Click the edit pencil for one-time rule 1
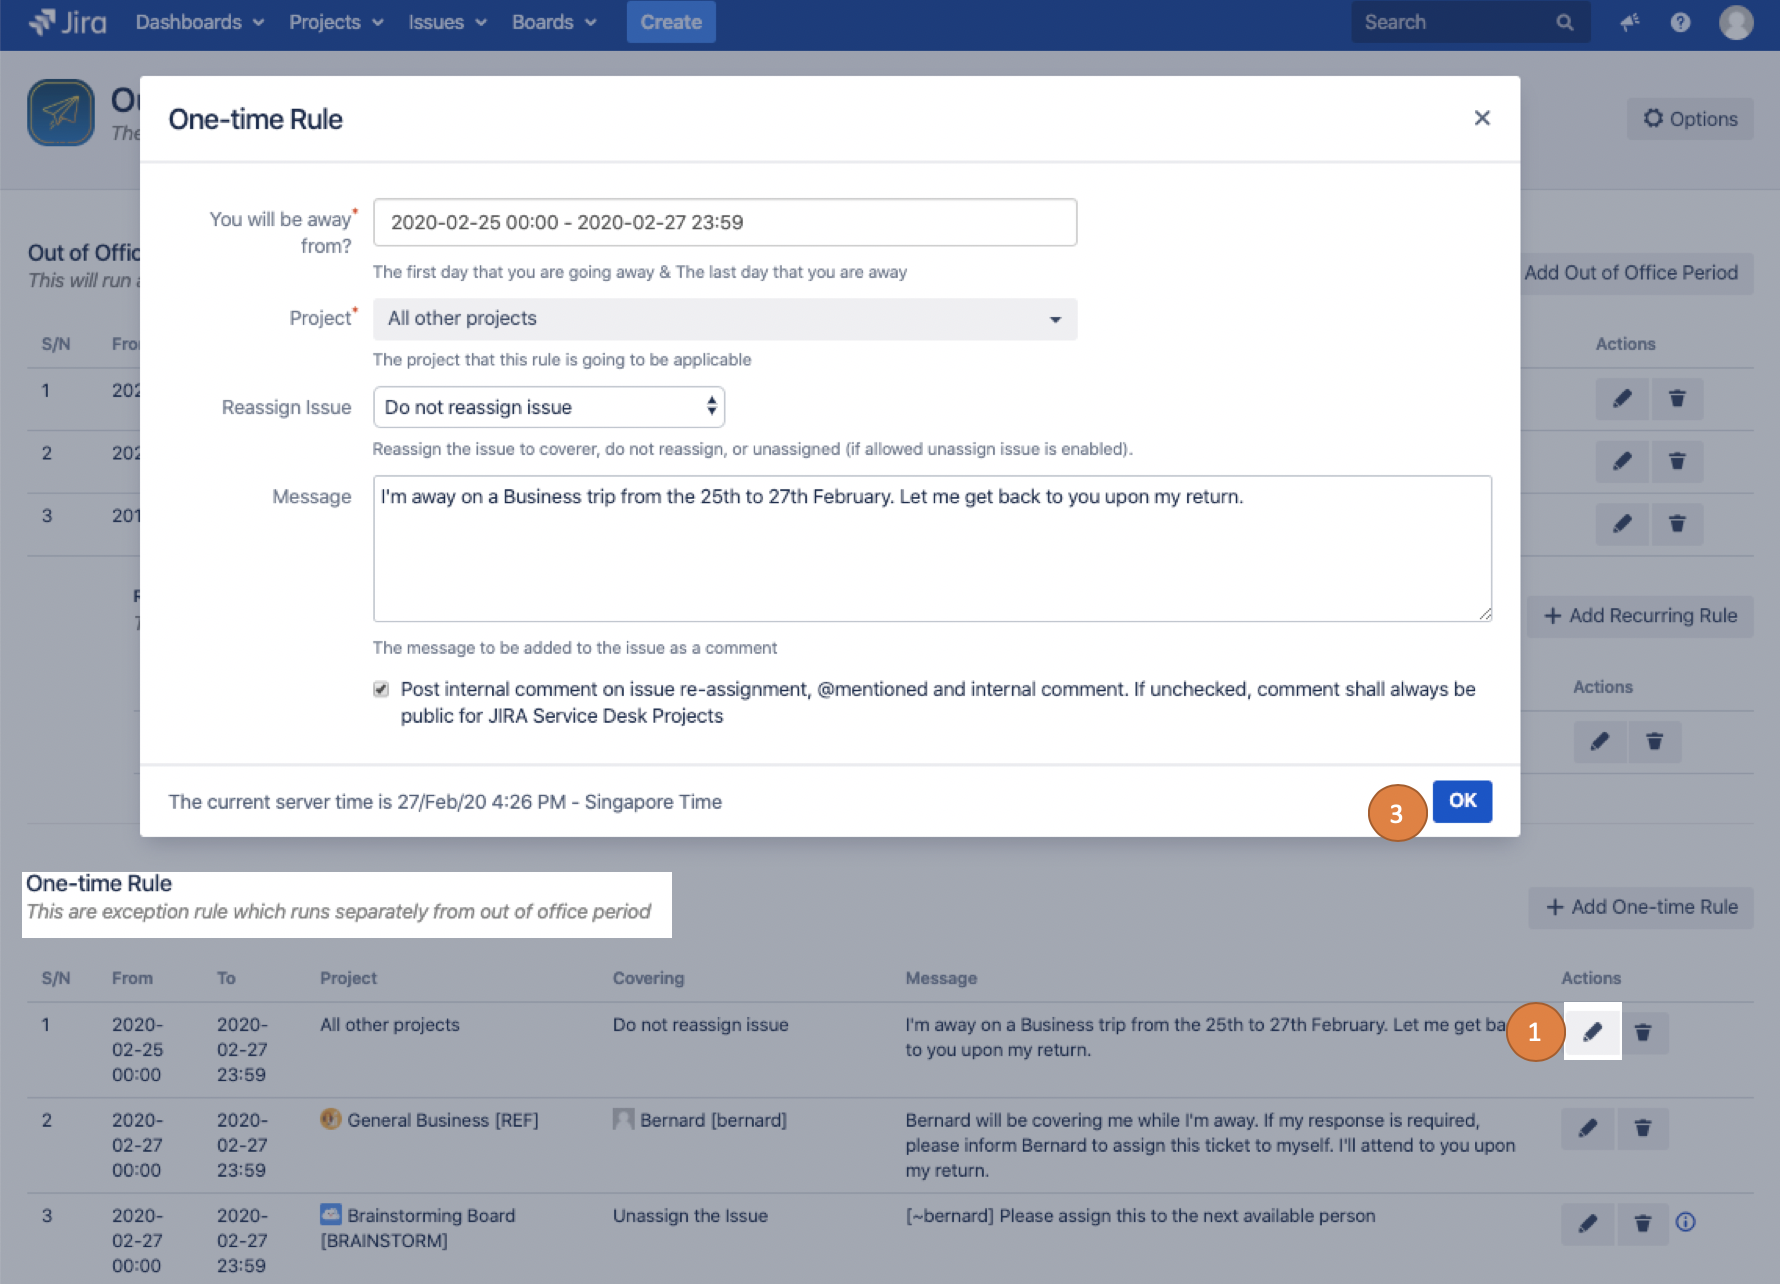Viewport: 1780px width, 1284px height. click(x=1592, y=1032)
